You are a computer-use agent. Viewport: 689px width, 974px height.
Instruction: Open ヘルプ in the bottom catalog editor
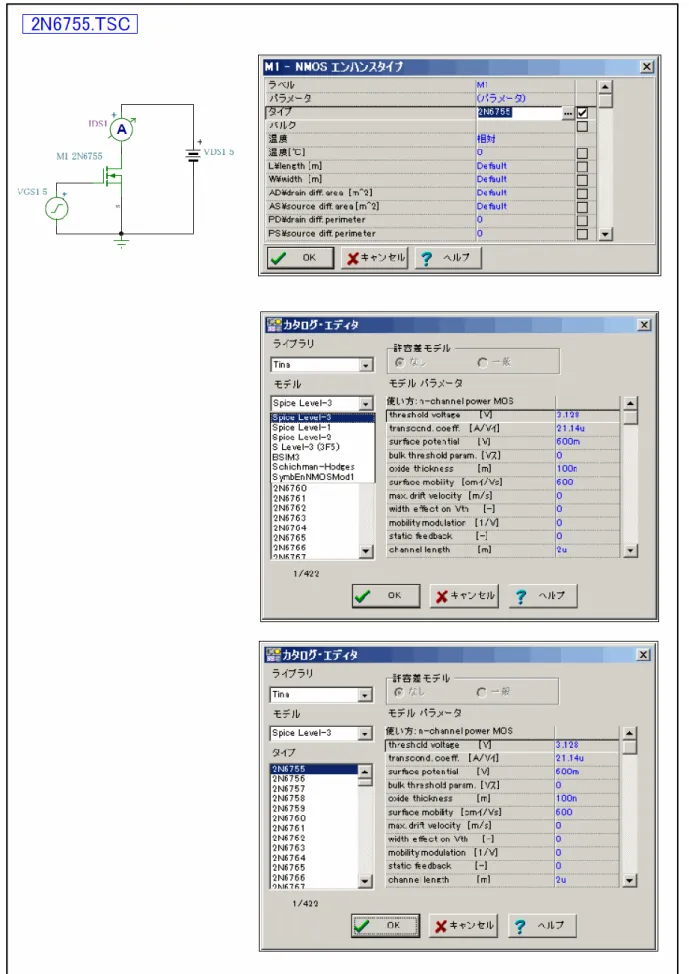[x=542, y=926]
